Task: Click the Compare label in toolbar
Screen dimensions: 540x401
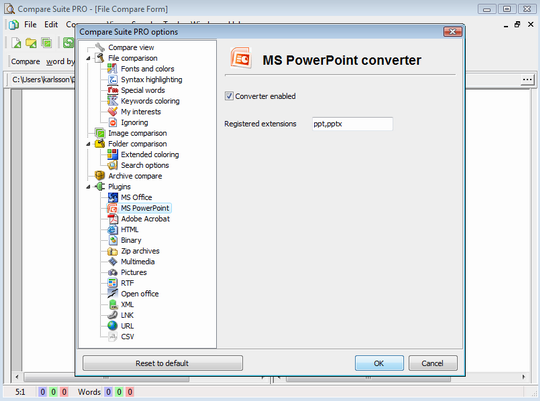Action: coord(25,62)
